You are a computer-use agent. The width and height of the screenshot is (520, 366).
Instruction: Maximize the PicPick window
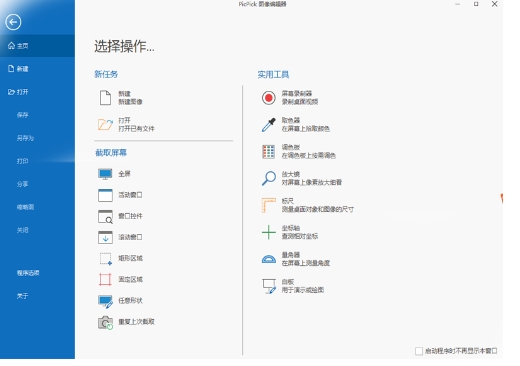(476, 4)
